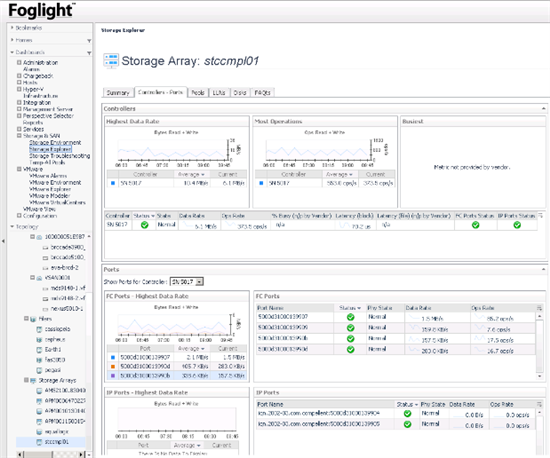Open the Homes section dropdown menu arrow
The image size is (550, 458).
click(x=89, y=41)
